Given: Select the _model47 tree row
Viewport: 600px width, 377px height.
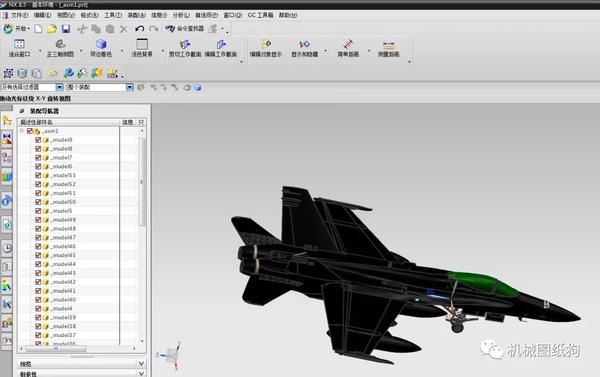Looking at the screenshot, I should 69,237.
